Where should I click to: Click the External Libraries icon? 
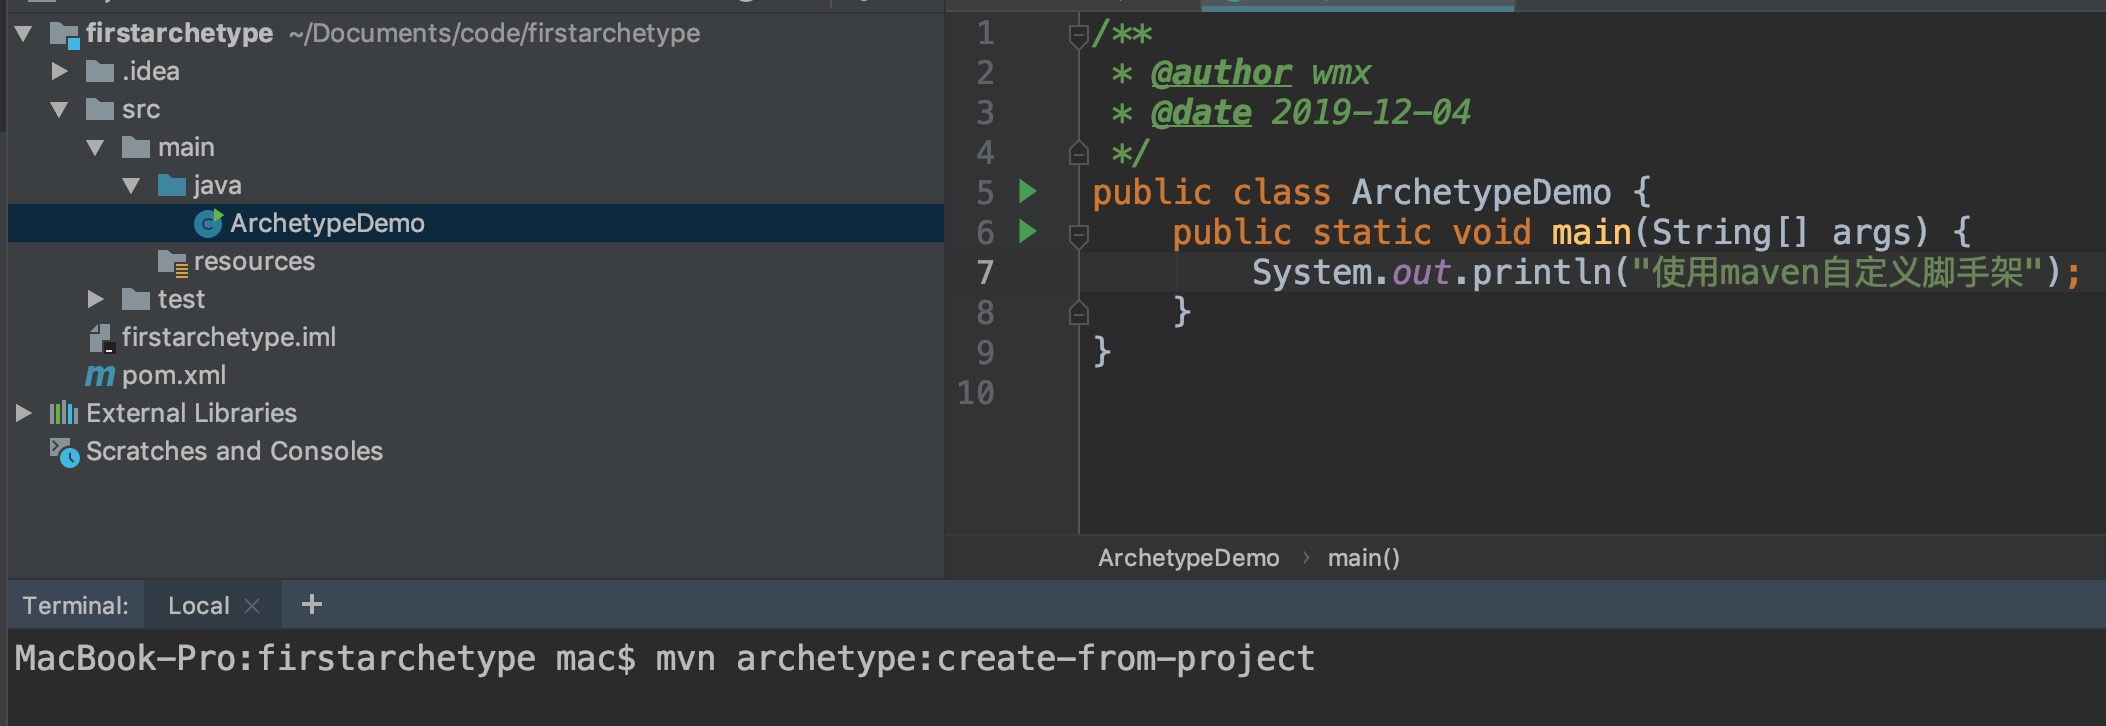[63, 413]
